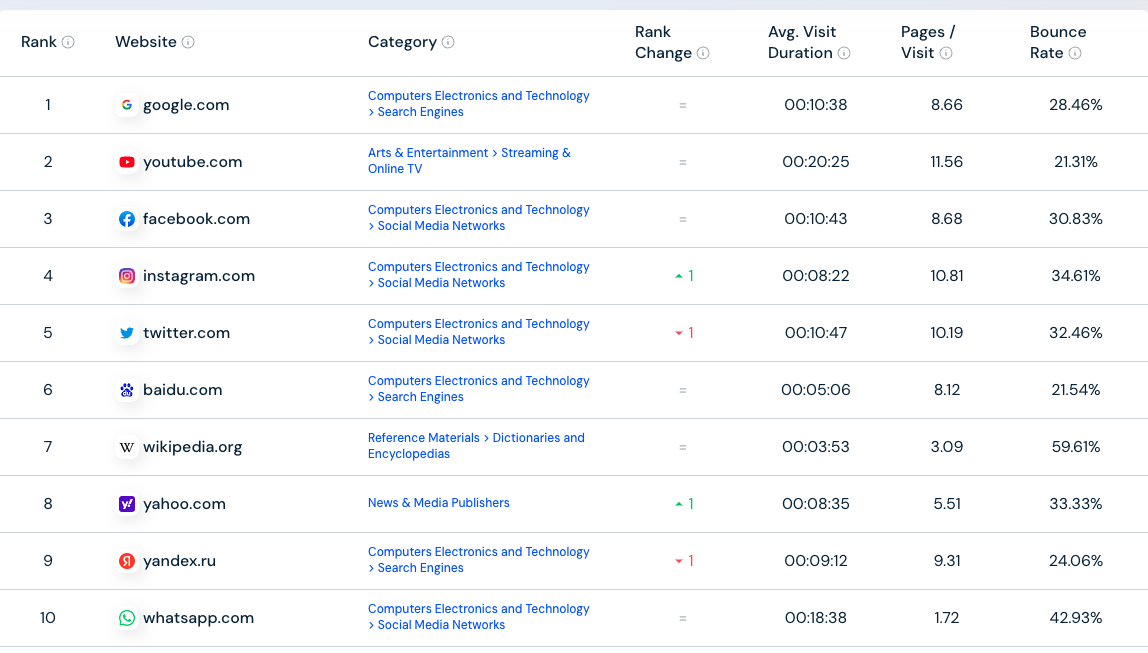Open the News & Media Publishers category
The image size is (1148, 653).
(x=439, y=503)
